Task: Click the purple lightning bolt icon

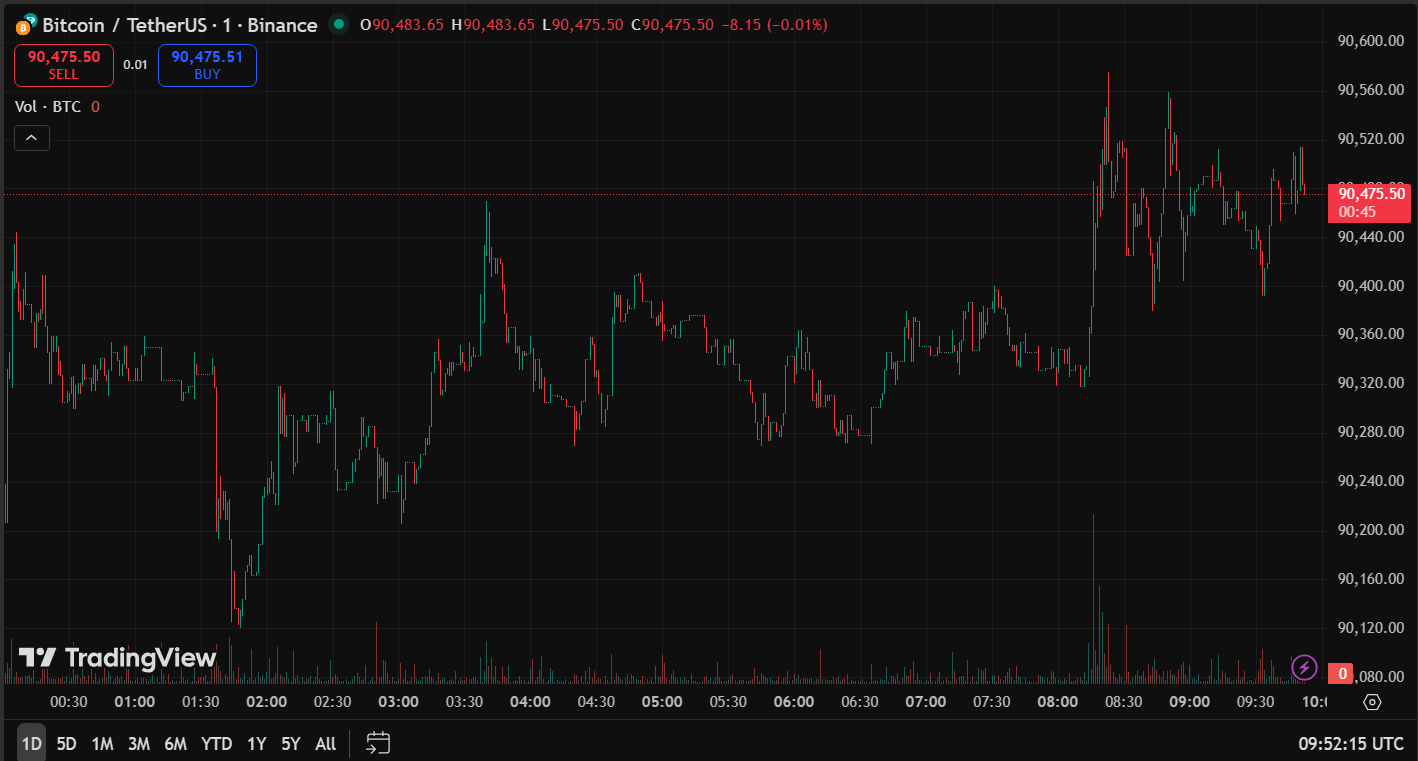Action: (1304, 667)
